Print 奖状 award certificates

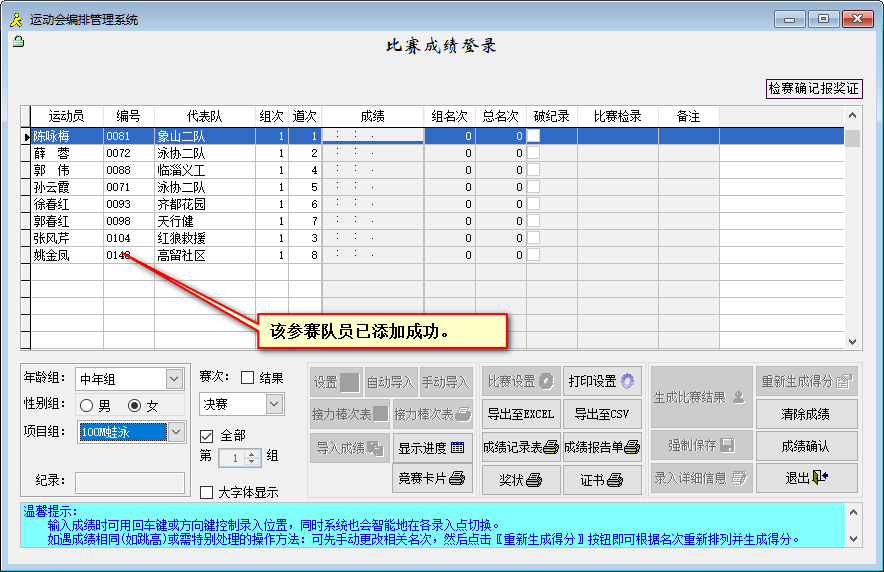(x=520, y=479)
